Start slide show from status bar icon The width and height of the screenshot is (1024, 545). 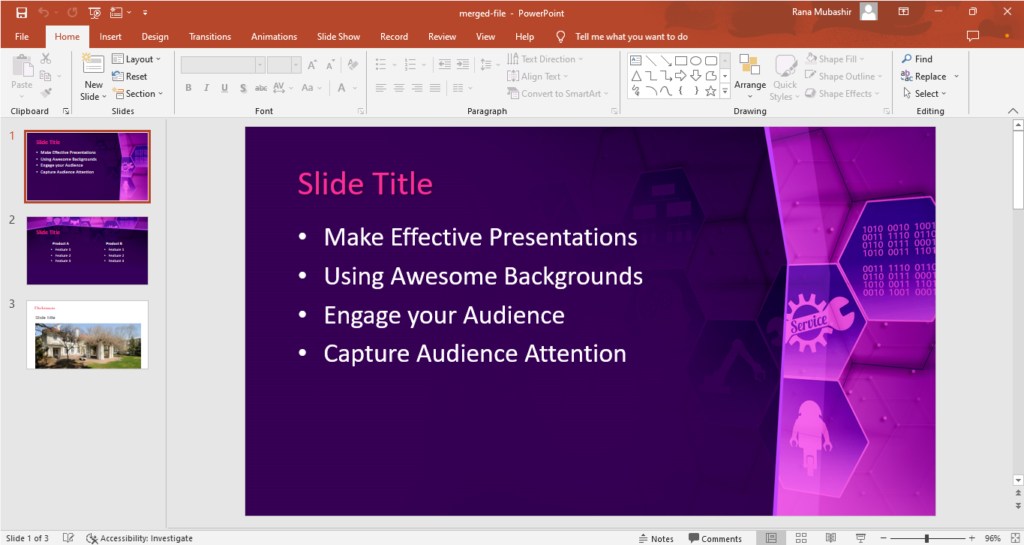click(x=860, y=538)
